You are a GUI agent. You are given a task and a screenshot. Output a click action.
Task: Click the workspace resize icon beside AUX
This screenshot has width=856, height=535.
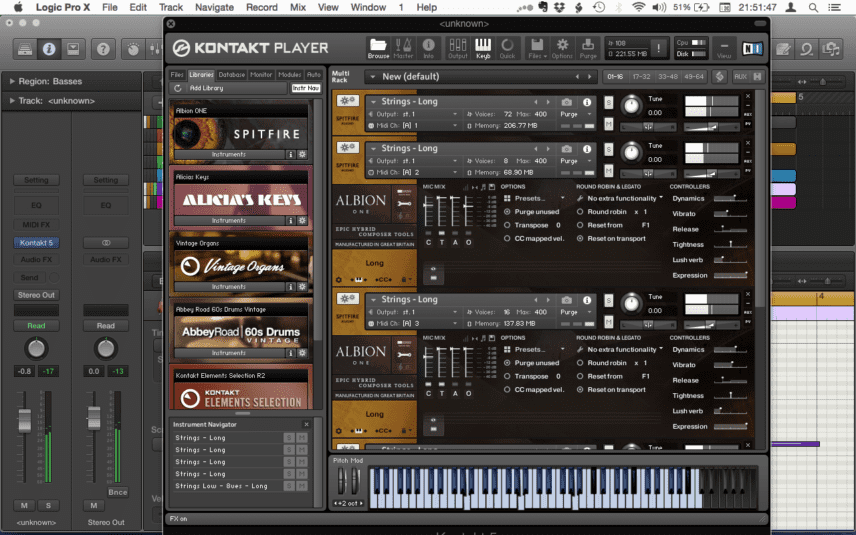720,76
